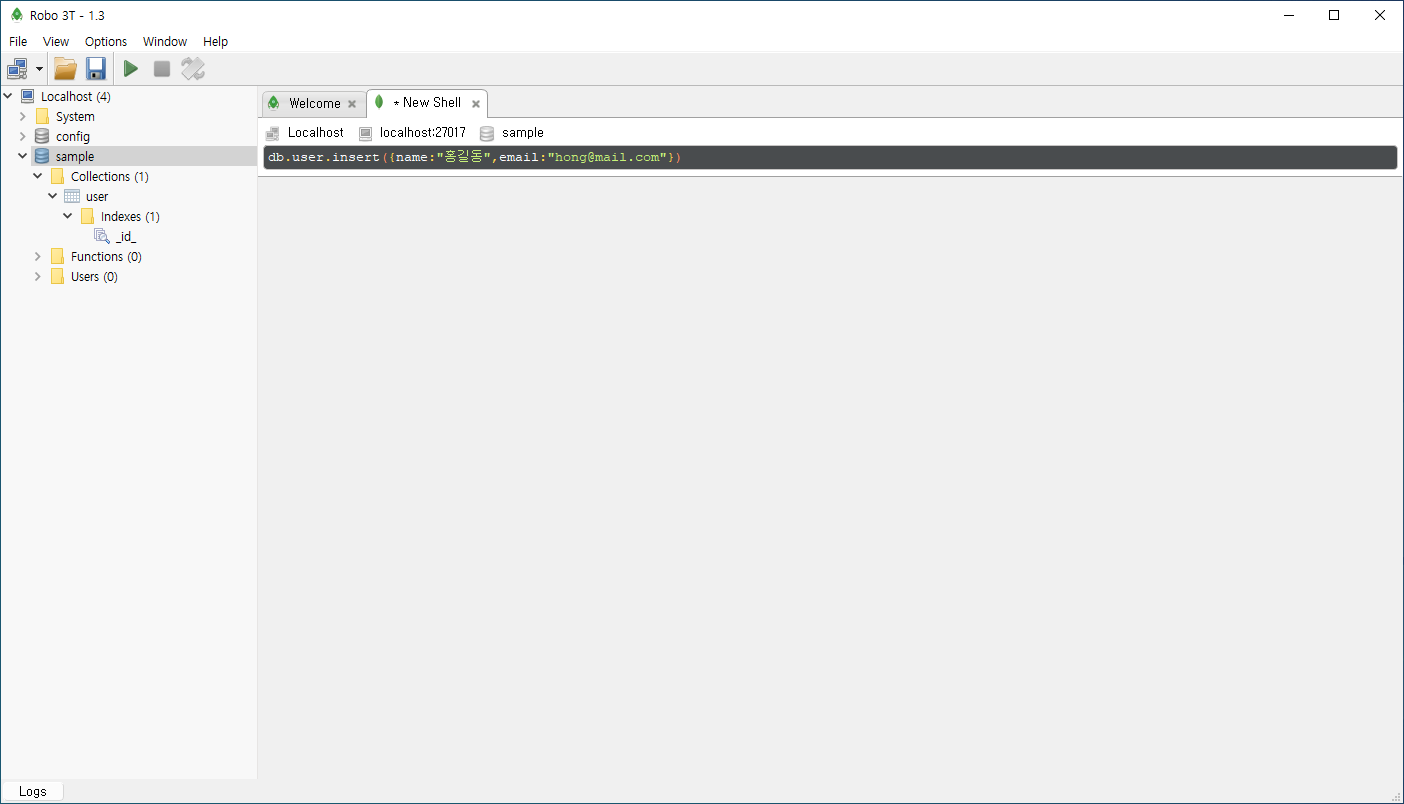
Task: Select Functions (0) in the tree
Action: pos(106,256)
